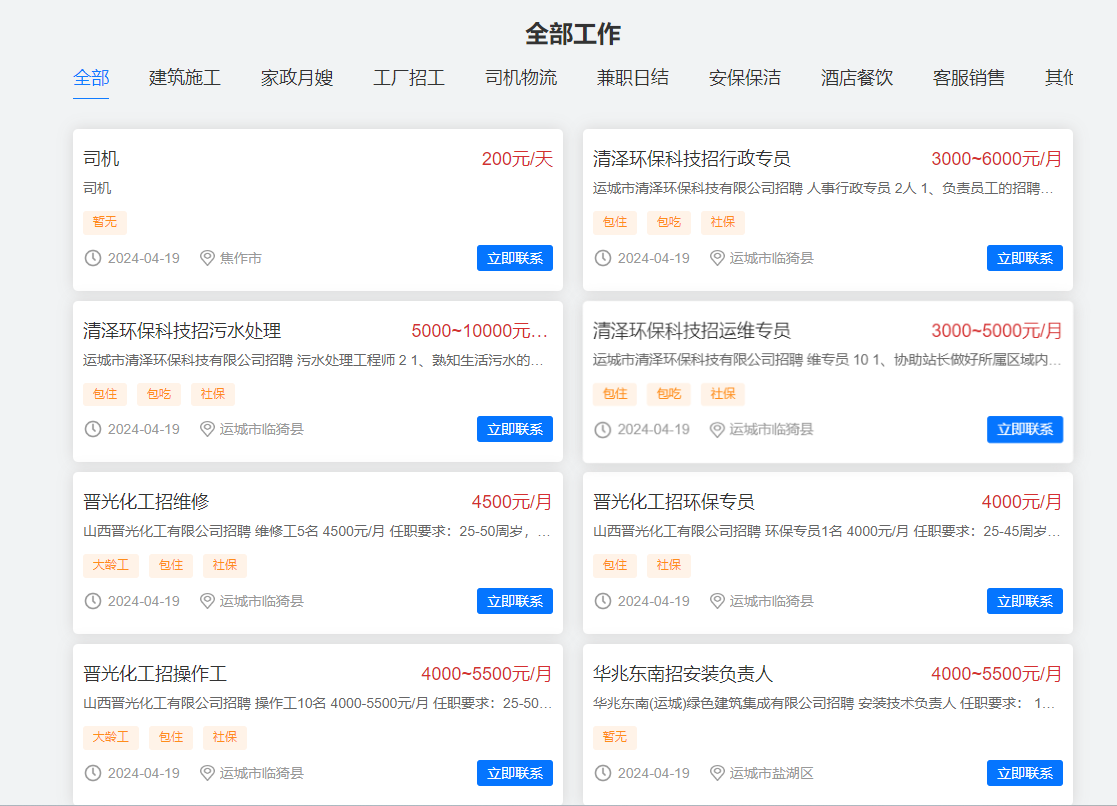The height and width of the screenshot is (806, 1117).
Task: Click the 大龄工 tag on 晋光化工招操作工
Action: (111, 737)
